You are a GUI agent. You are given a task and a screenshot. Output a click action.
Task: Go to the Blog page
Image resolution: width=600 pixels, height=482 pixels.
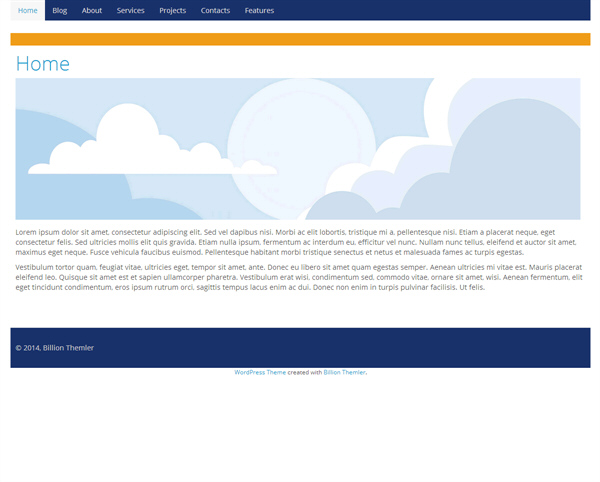[60, 10]
